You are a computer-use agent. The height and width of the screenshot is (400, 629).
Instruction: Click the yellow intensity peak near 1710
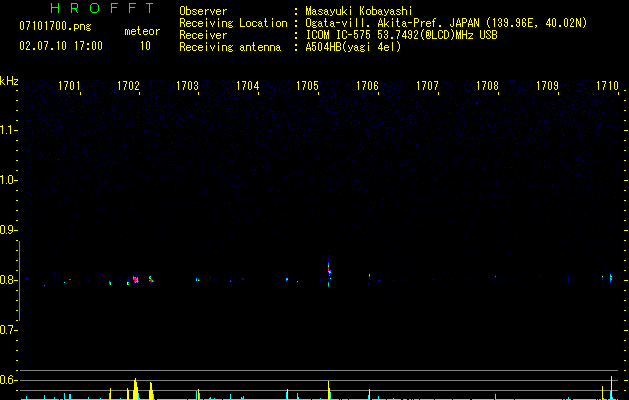(611, 388)
